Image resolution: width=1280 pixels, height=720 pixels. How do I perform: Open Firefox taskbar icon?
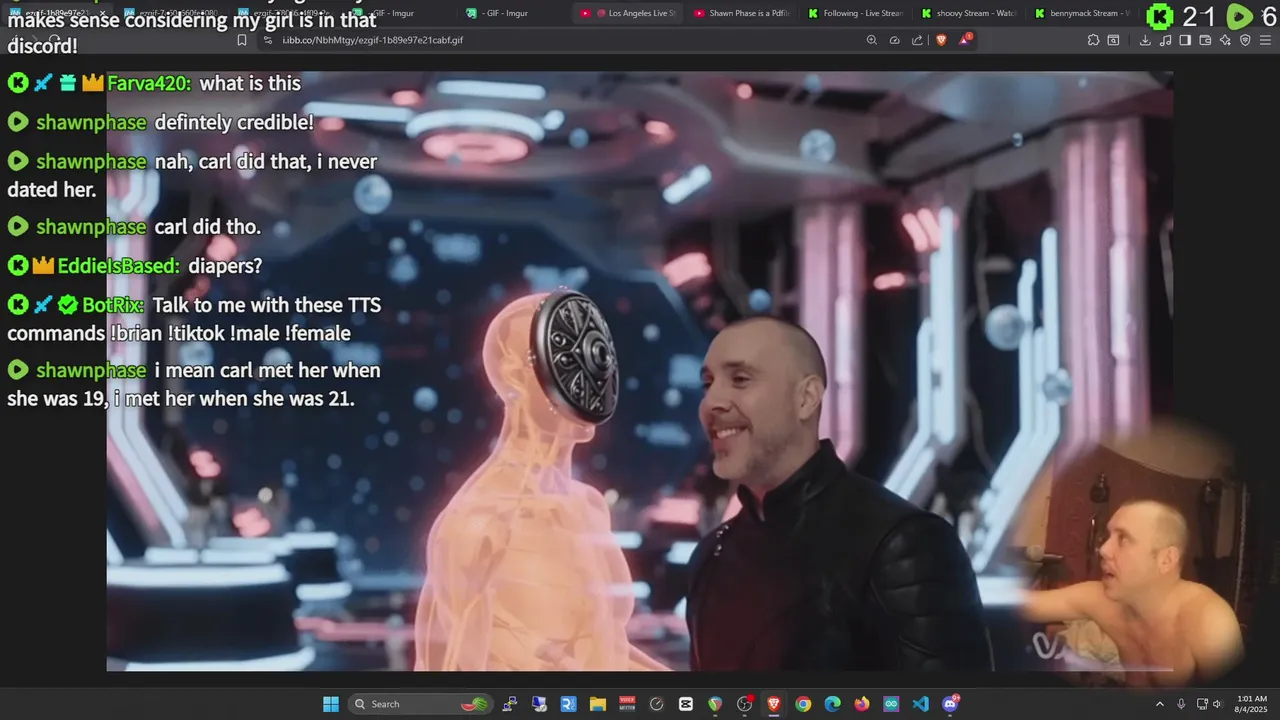862,704
